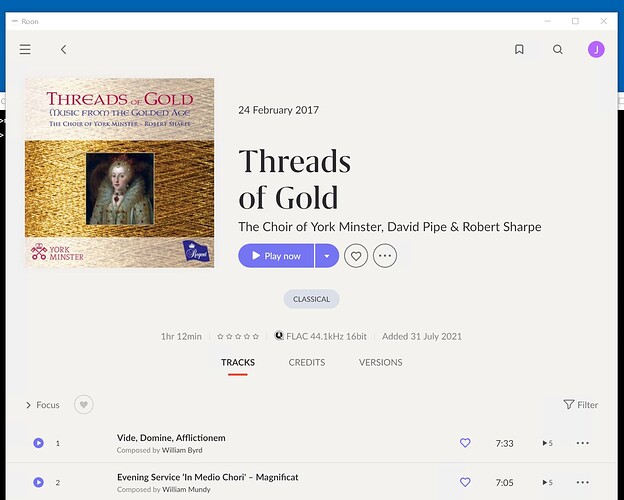Click track title Vide, Domine, Afflictionem
The height and width of the screenshot is (500, 624).
point(171,438)
